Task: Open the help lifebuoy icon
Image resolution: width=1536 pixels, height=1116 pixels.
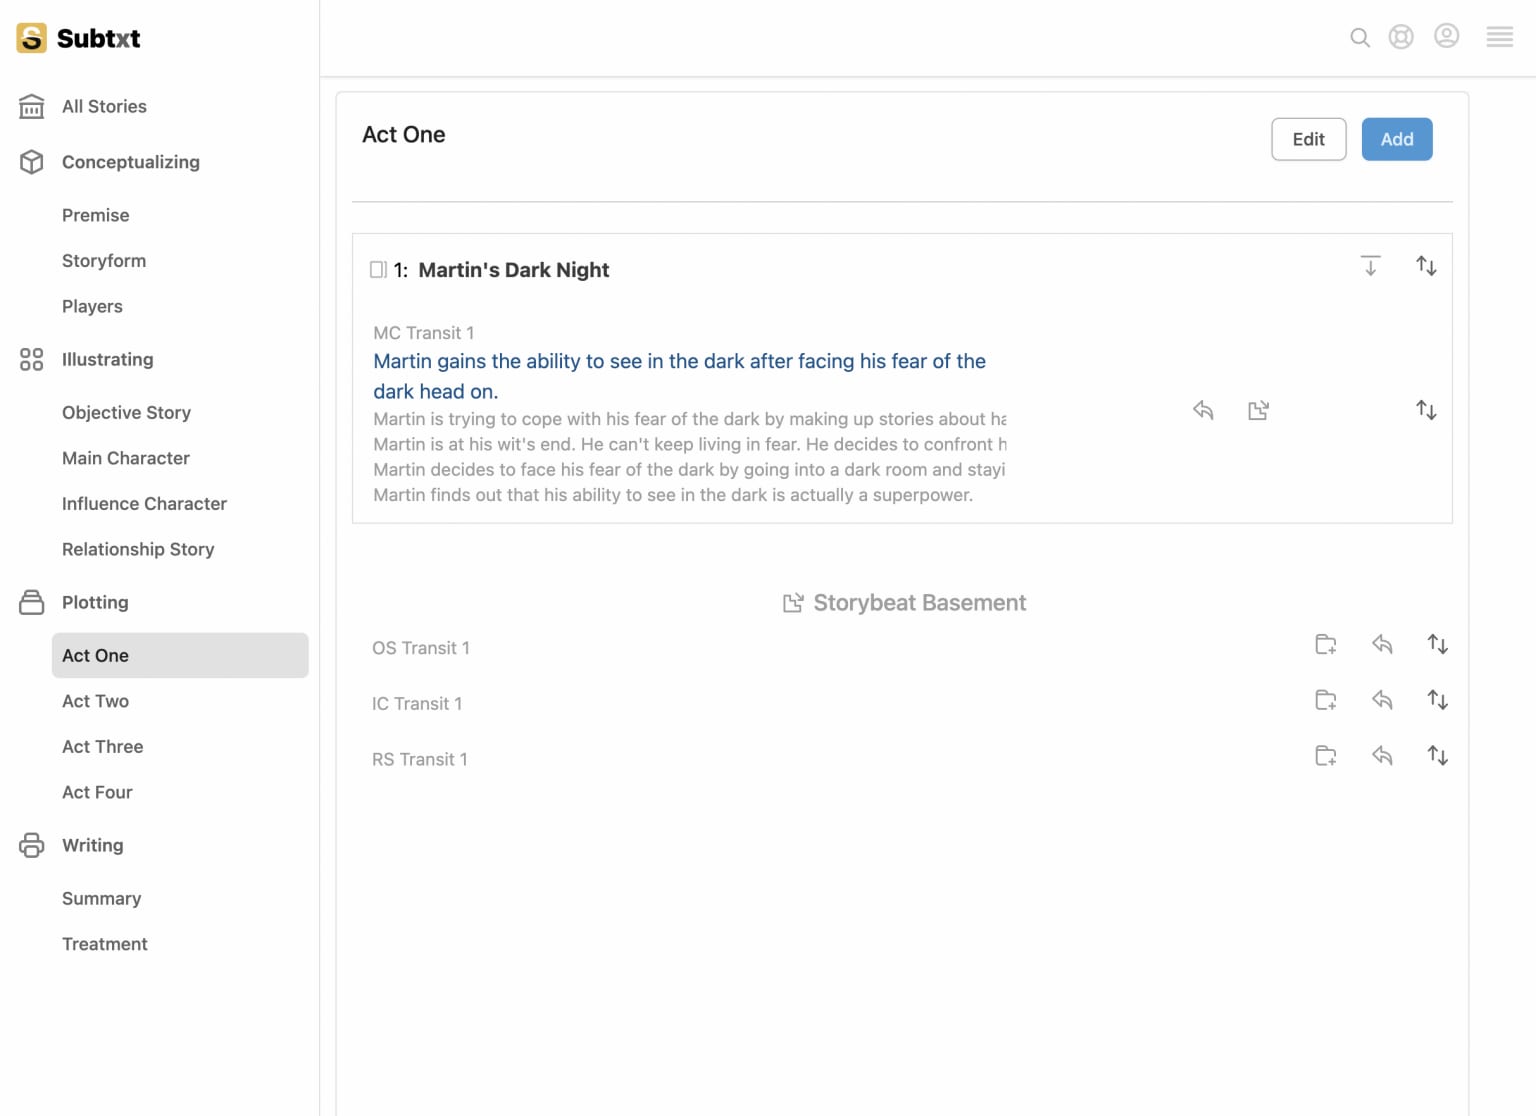Action: [1401, 37]
